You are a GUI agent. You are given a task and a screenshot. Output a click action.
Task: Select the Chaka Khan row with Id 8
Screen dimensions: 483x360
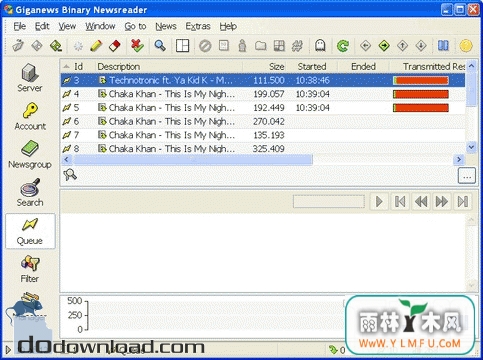tap(263, 148)
